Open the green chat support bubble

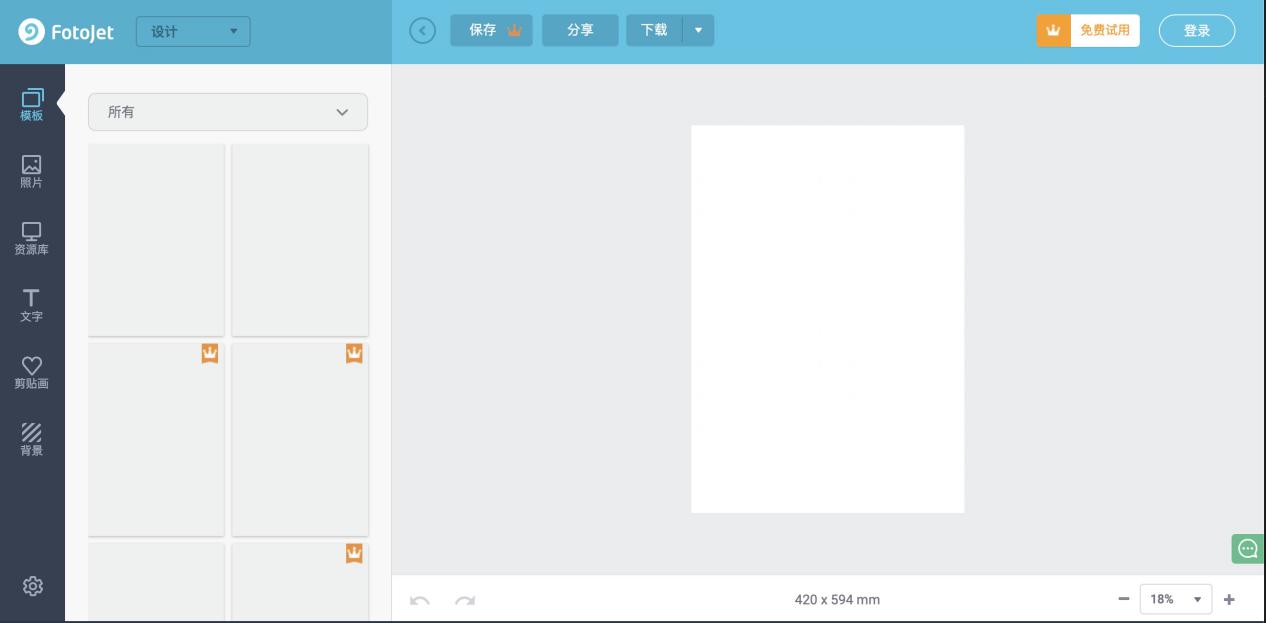(1248, 548)
